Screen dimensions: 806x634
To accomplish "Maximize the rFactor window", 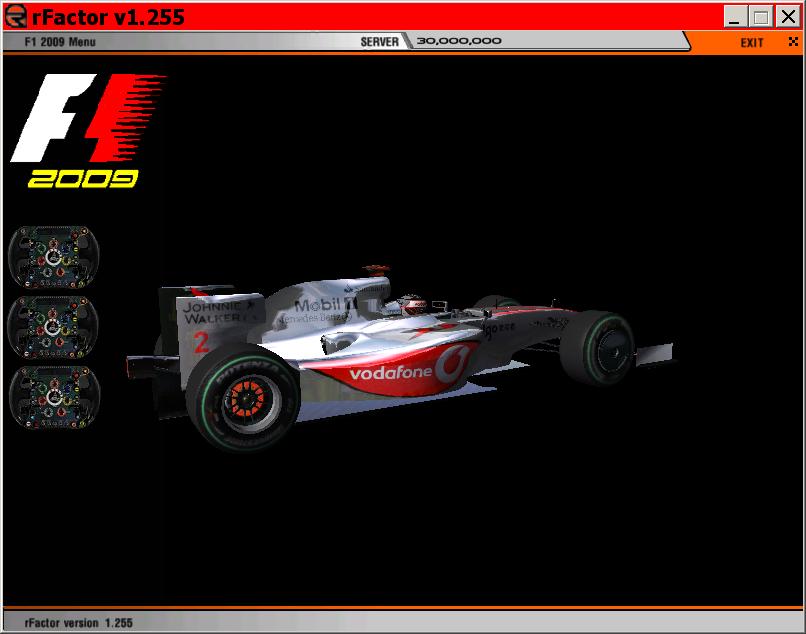I will pyautogui.click(x=761, y=16).
